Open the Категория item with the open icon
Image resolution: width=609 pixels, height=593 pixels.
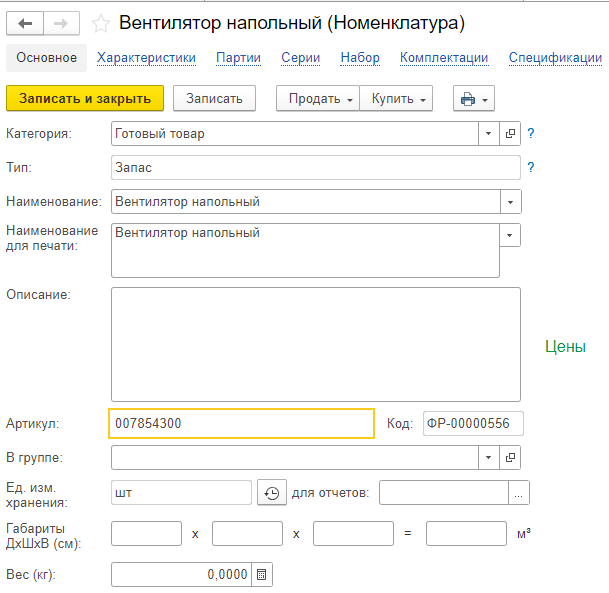(x=510, y=133)
